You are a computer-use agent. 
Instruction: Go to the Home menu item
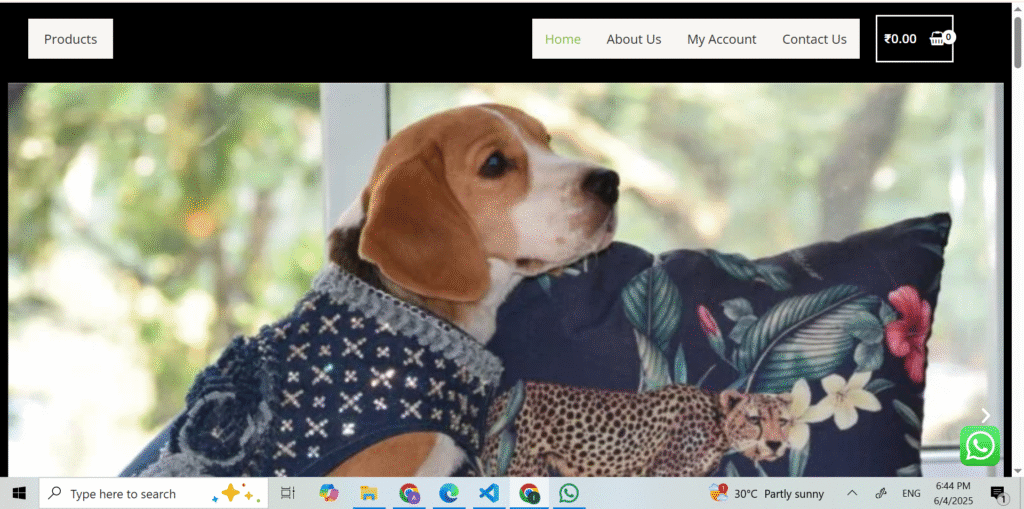point(563,39)
